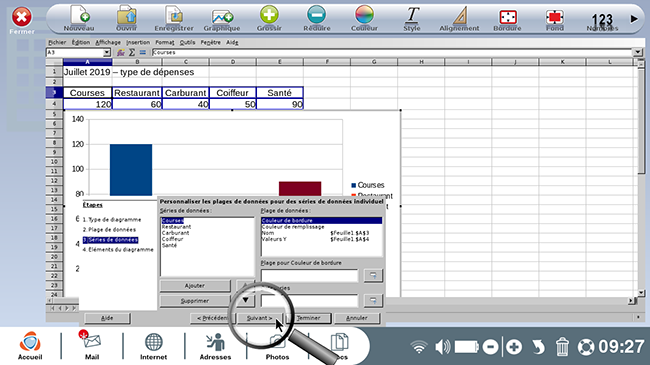The image size is (650, 365).
Task: Click the Suivant button in the wizard
Action: 260,318
